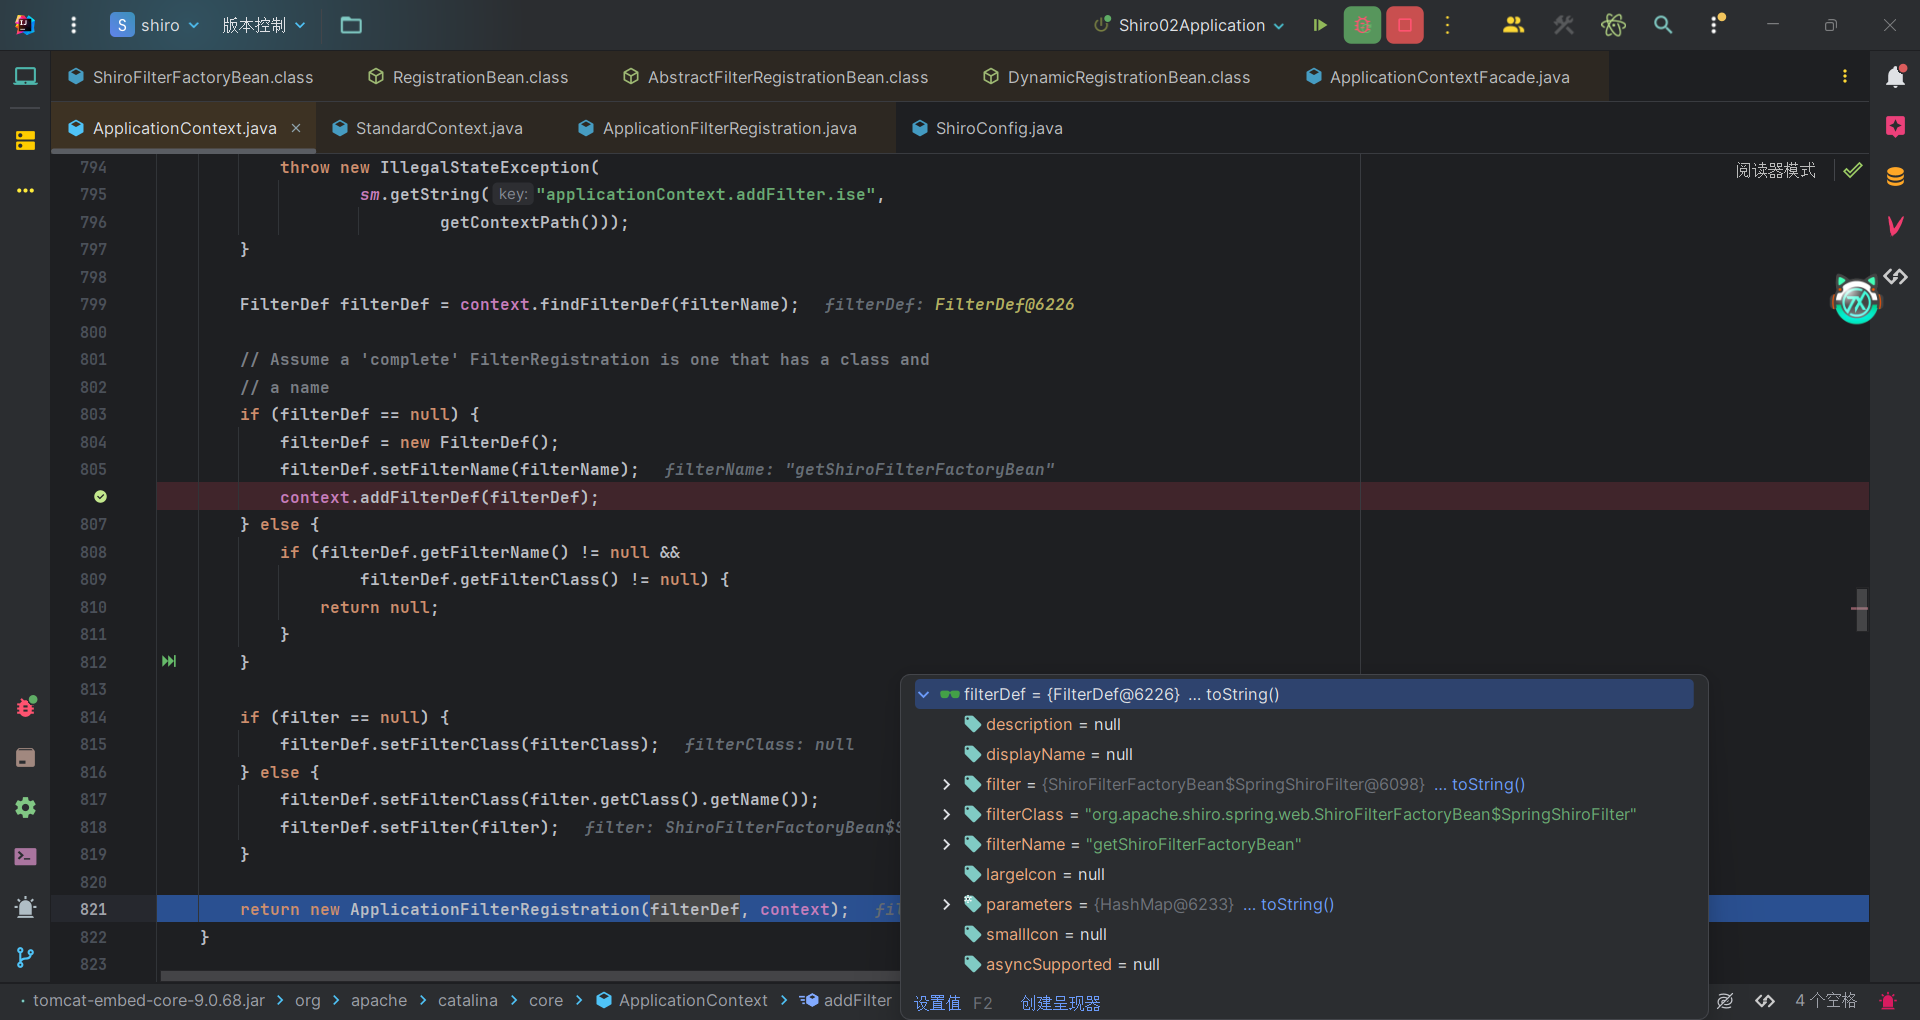Viewport: 1920px width, 1020px height.
Task: Expand the filterName field node
Action: tap(946, 844)
